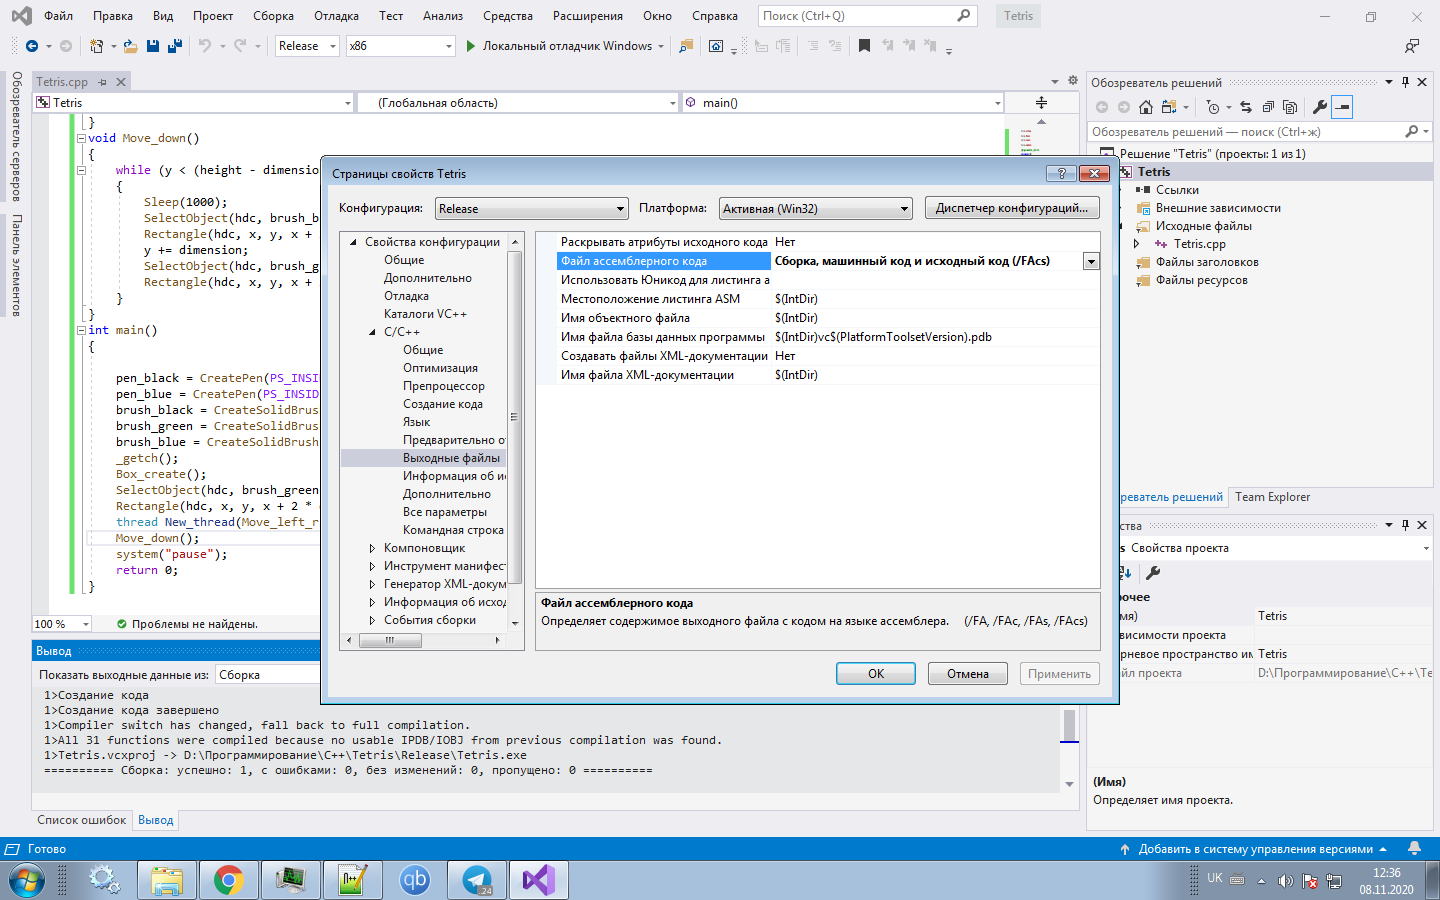Expand Tetris.cpp node in Solution Explorer

coord(1136,244)
